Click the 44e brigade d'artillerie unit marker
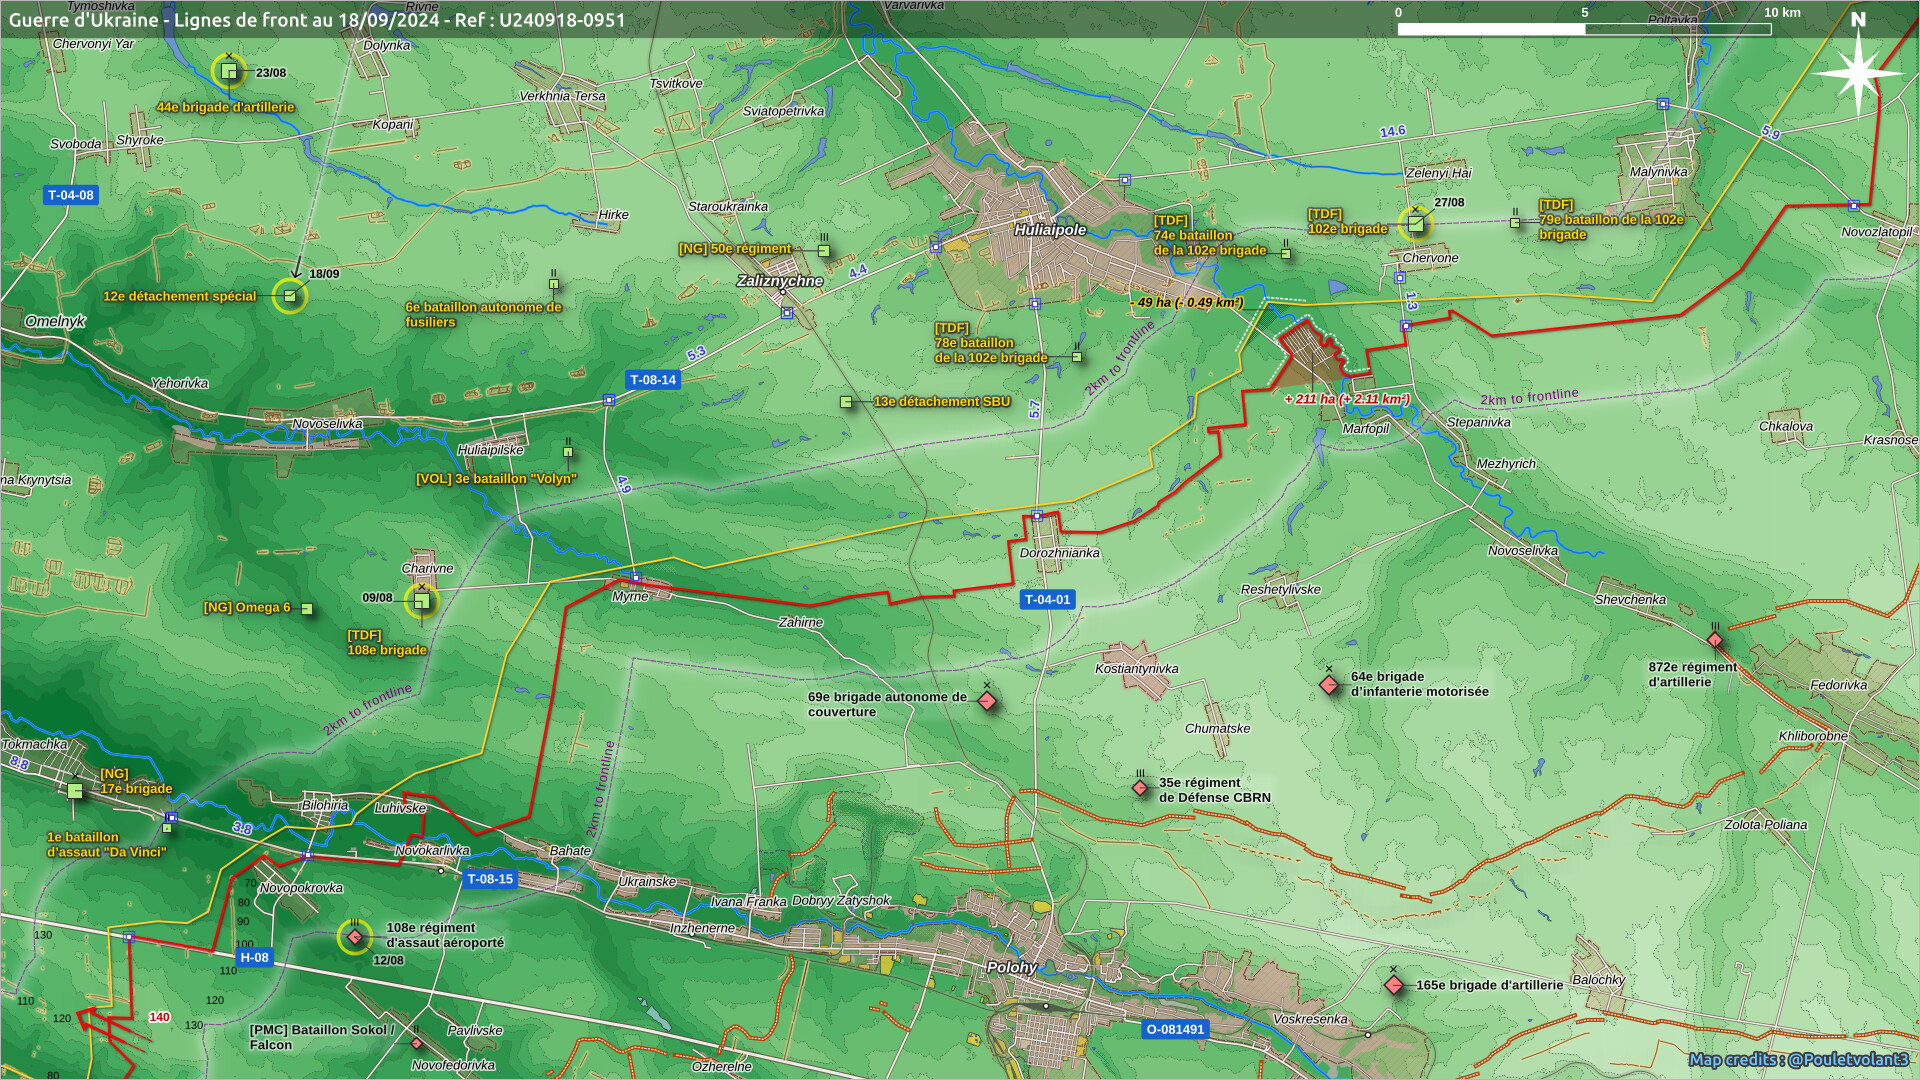Image resolution: width=1920 pixels, height=1080 pixels. point(229,71)
